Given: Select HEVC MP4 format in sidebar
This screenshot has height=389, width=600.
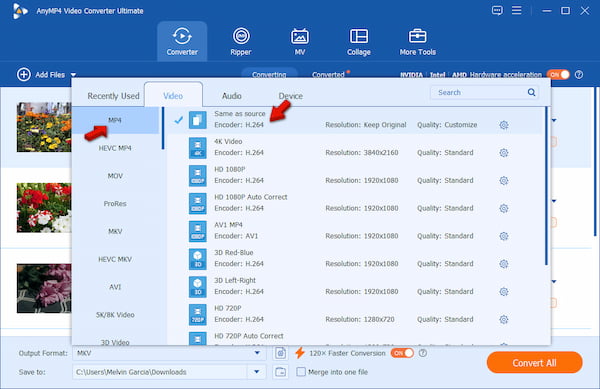Looking at the screenshot, I should 115,148.
